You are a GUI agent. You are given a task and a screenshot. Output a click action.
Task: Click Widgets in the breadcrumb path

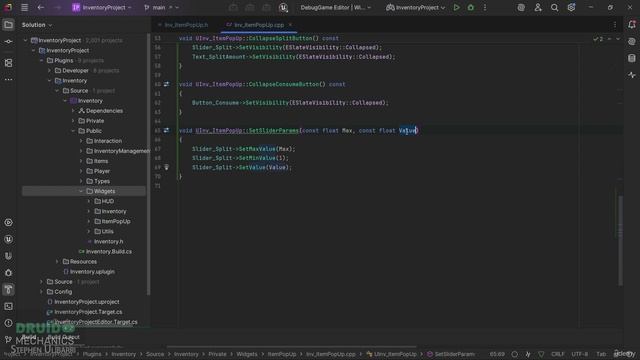247,354
